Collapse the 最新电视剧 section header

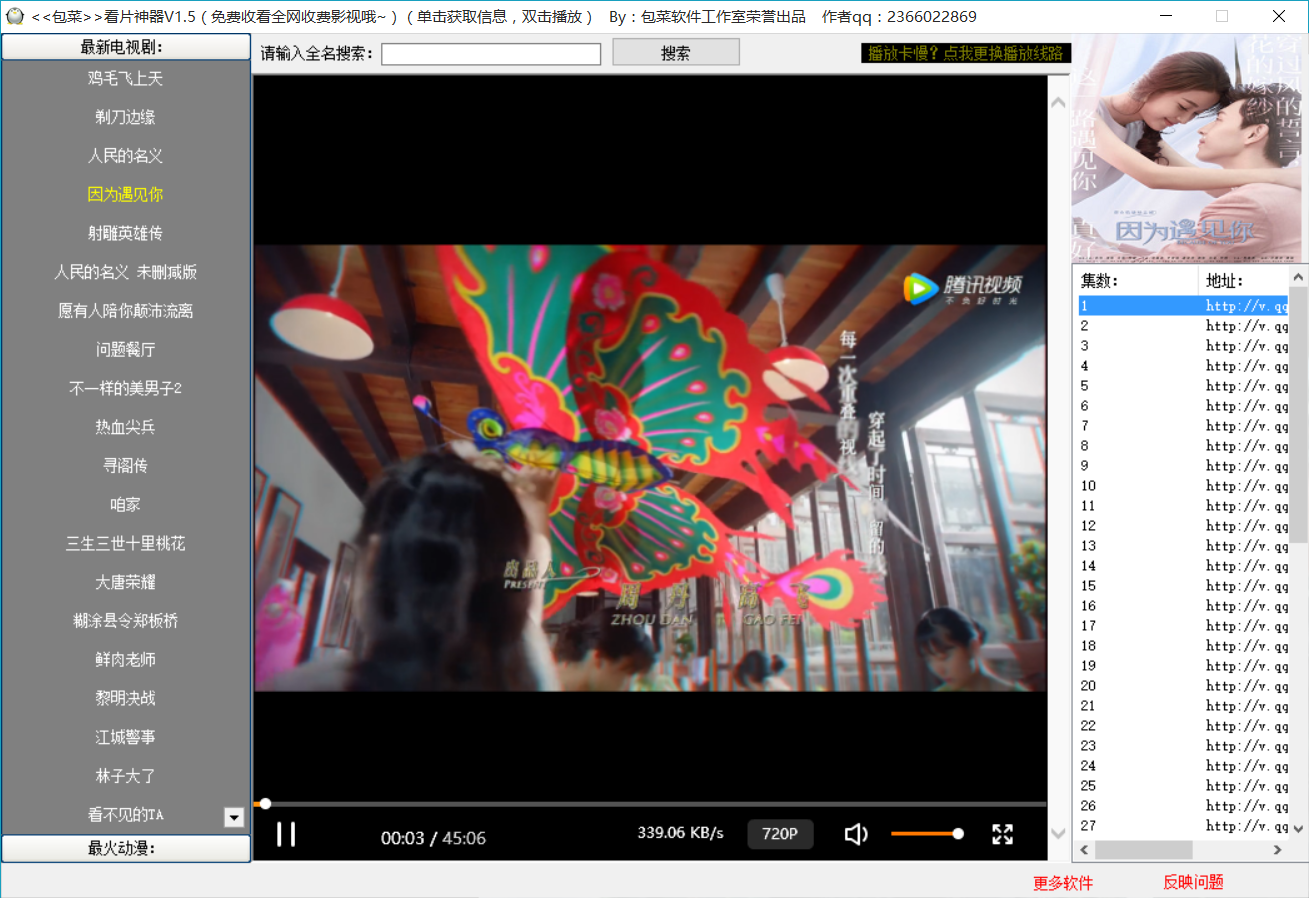pos(126,47)
